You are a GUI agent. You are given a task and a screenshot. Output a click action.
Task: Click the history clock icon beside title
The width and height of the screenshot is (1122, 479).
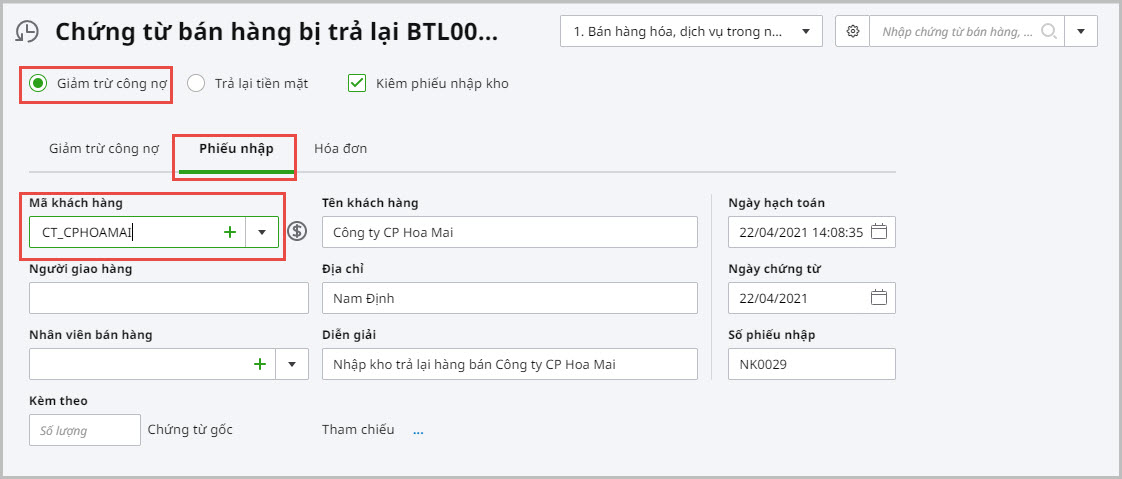[28, 31]
